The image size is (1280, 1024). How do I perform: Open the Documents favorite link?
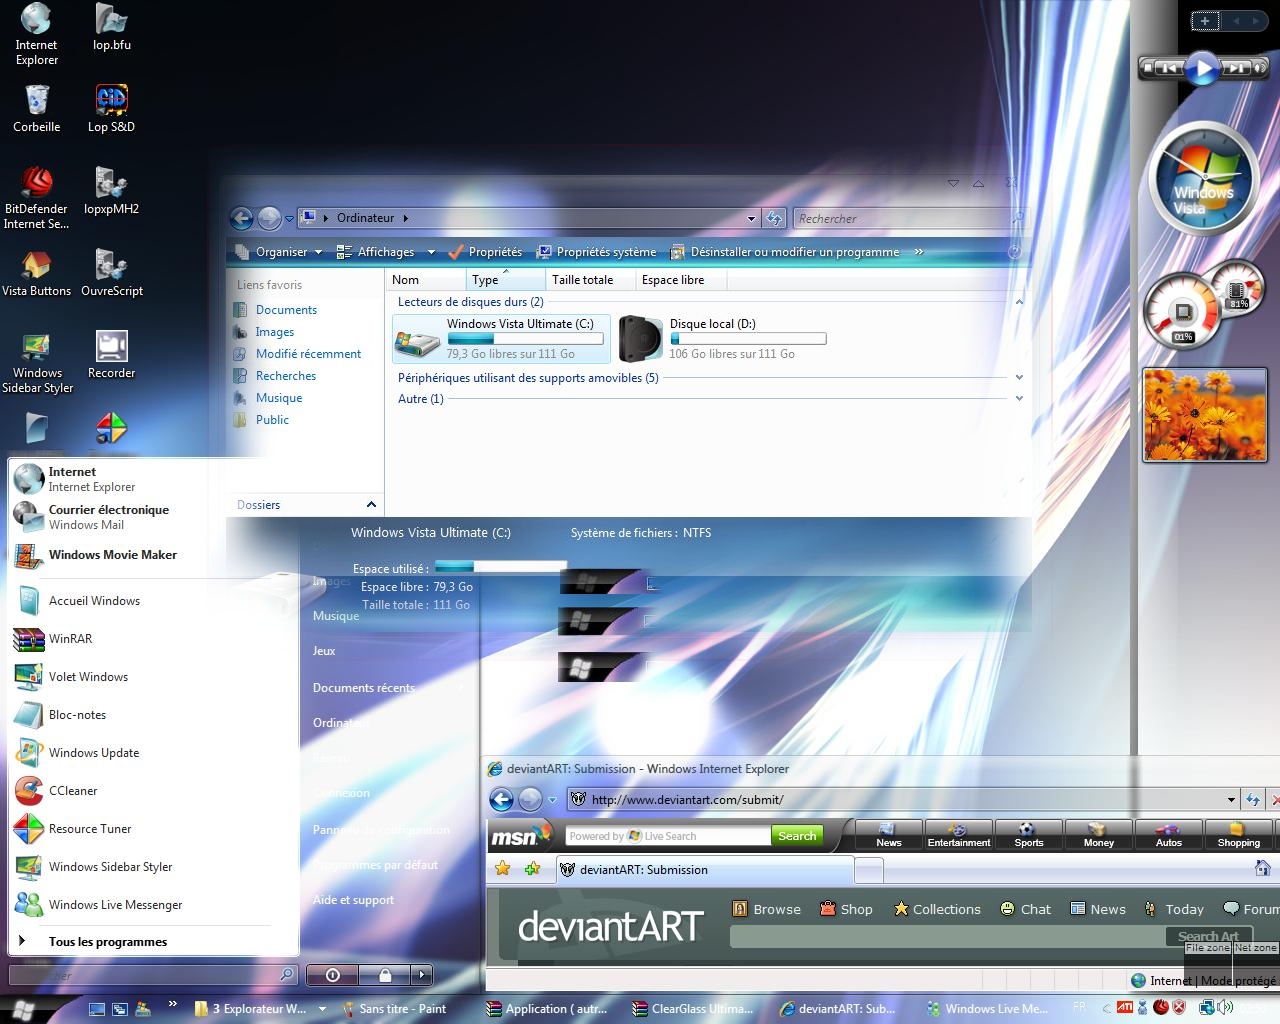tap(286, 310)
